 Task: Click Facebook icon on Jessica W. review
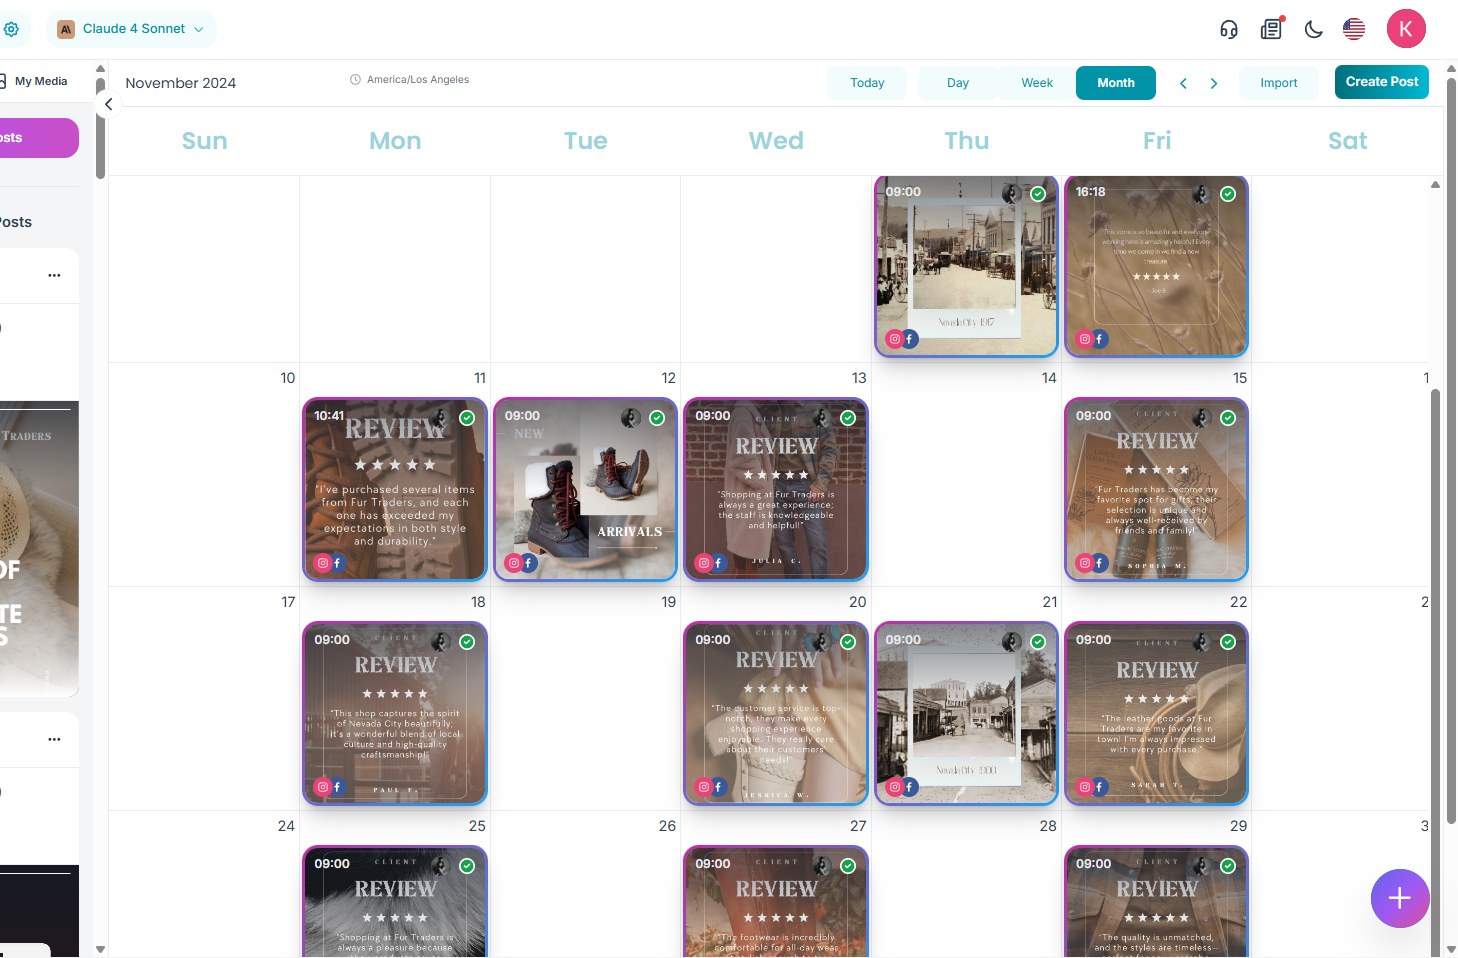tap(718, 787)
